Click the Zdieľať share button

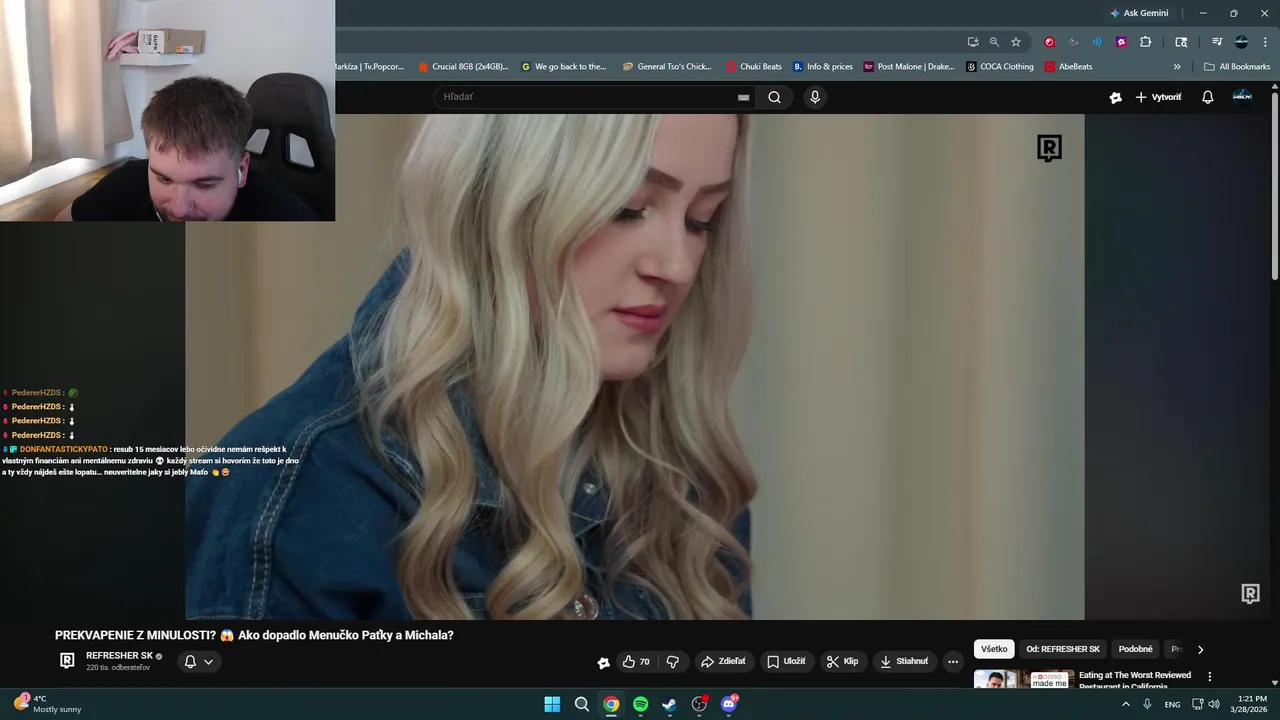click(x=723, y=661)
